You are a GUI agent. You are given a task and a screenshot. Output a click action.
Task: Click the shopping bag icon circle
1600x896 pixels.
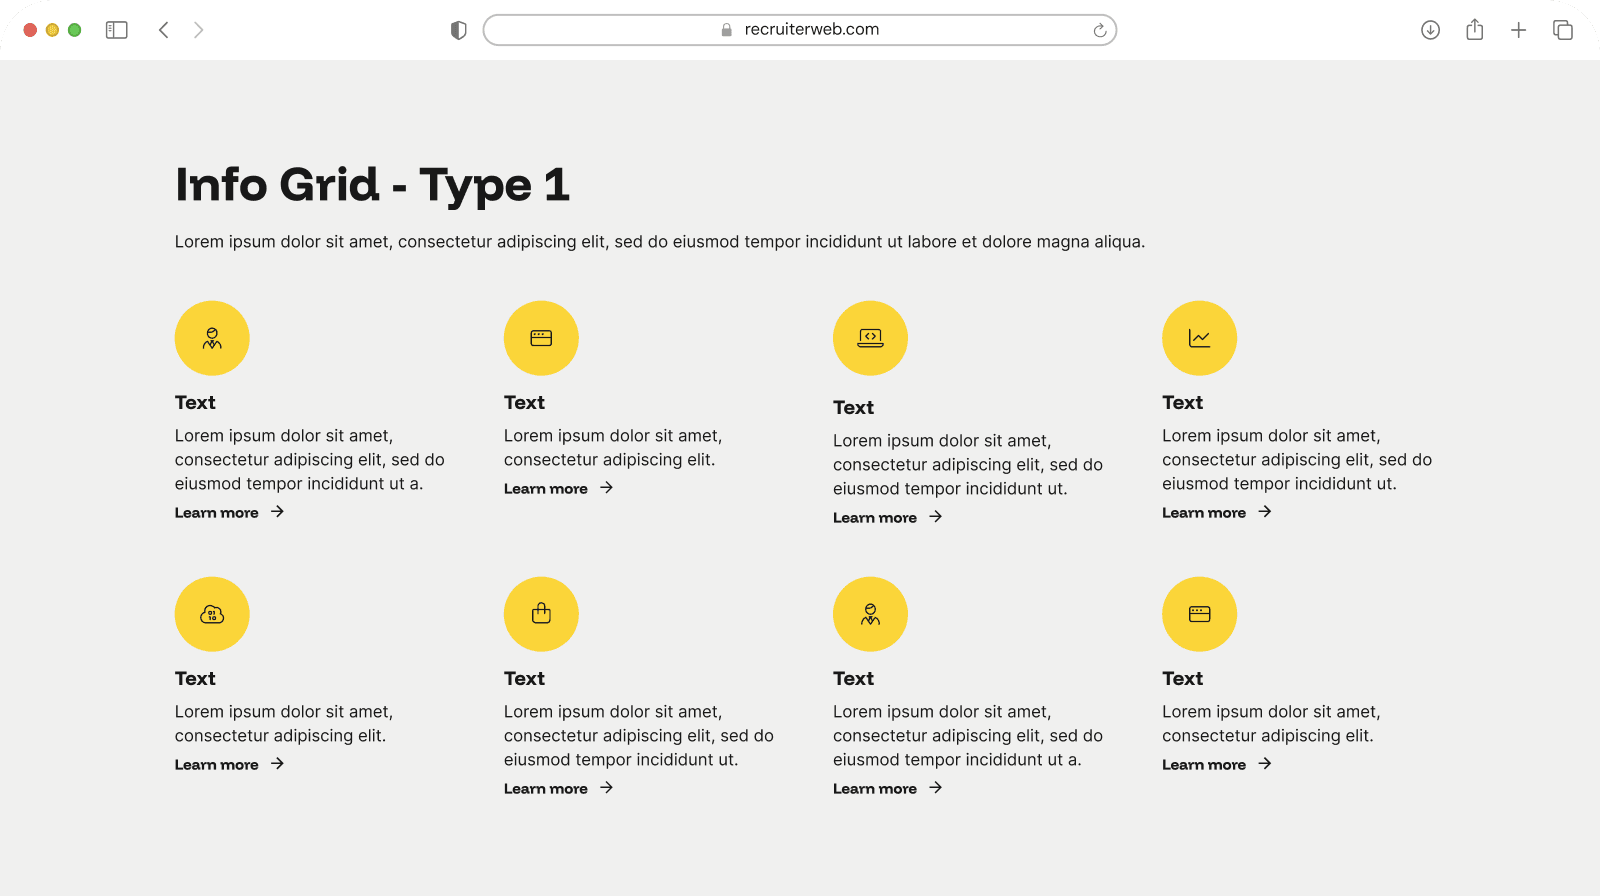pos(541,614)
